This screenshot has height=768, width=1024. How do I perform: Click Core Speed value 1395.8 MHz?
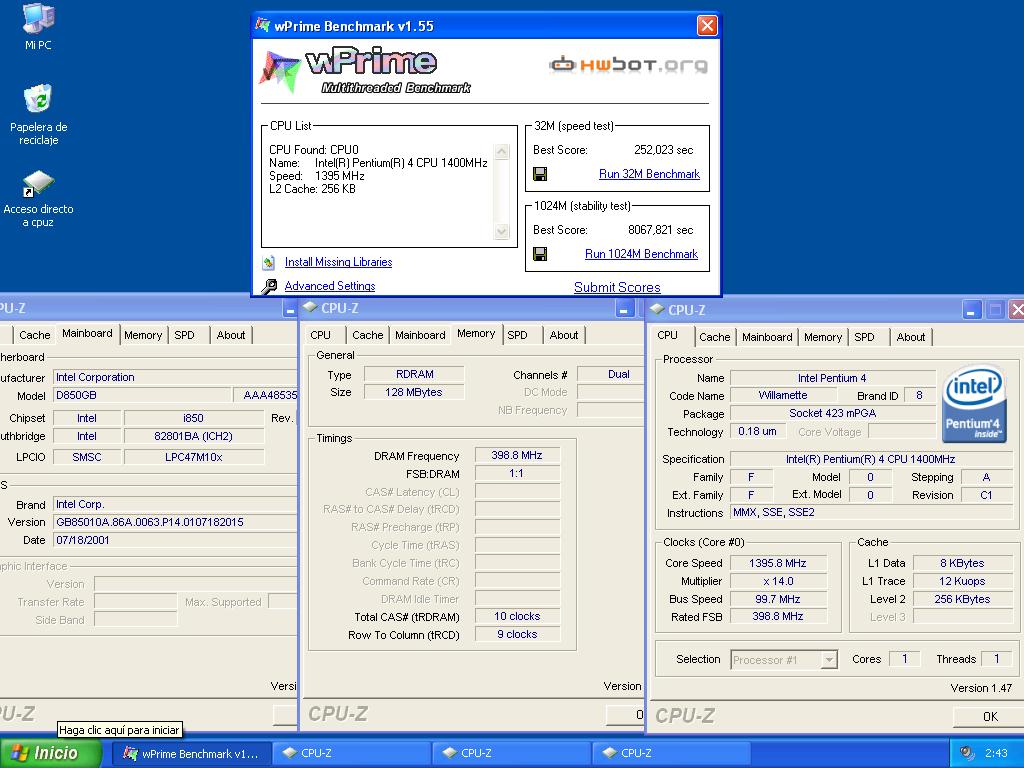pyautogui.click(x=778, y=563)
